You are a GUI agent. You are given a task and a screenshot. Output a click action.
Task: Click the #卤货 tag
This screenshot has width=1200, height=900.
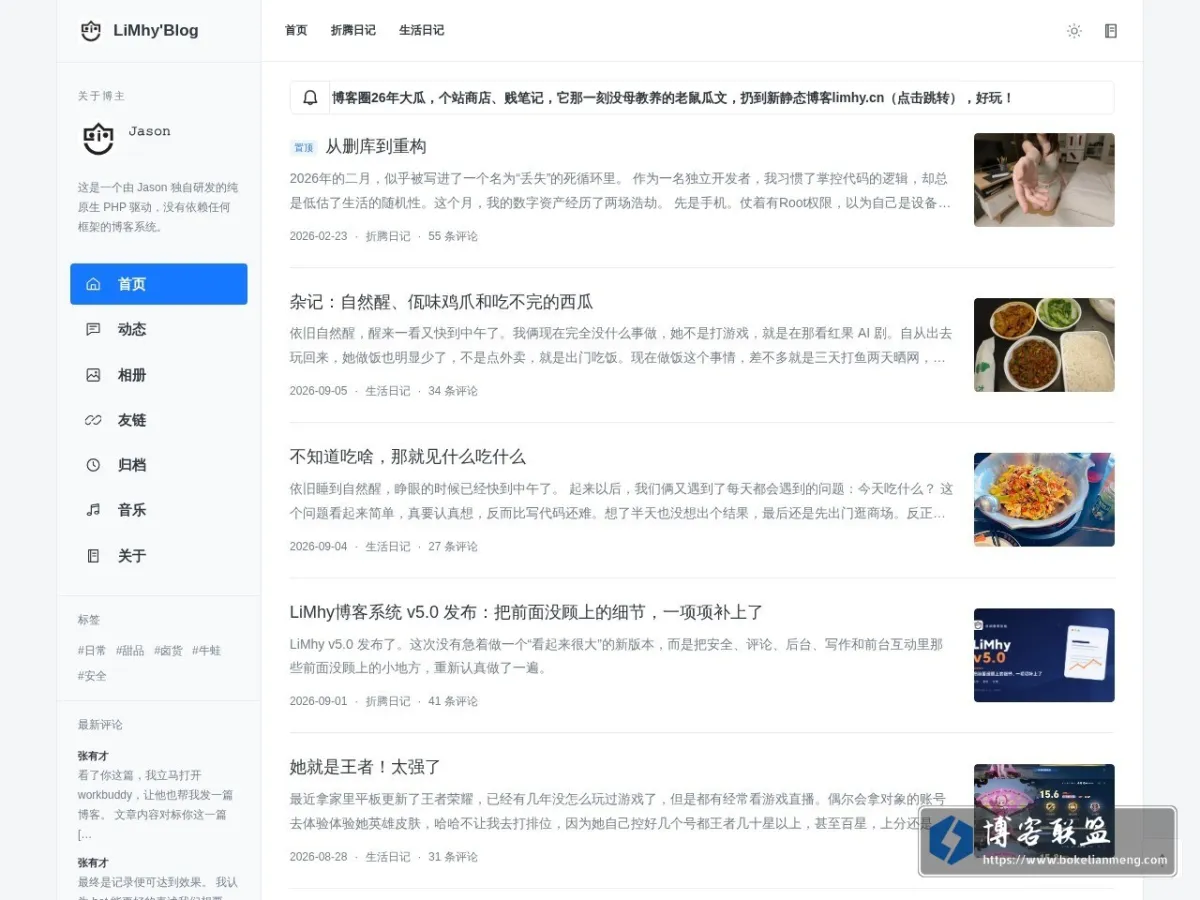[x=168, y=650]
